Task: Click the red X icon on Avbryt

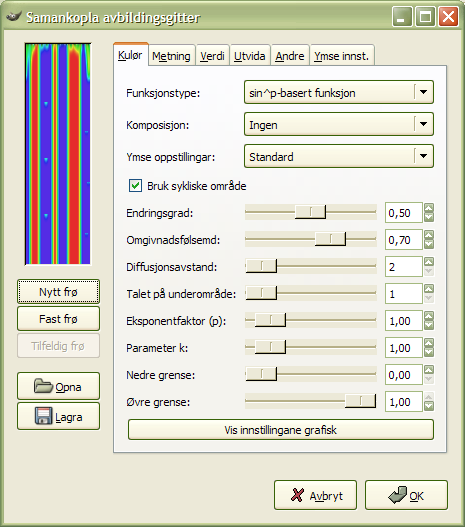Action: click(x=297, y=495)
